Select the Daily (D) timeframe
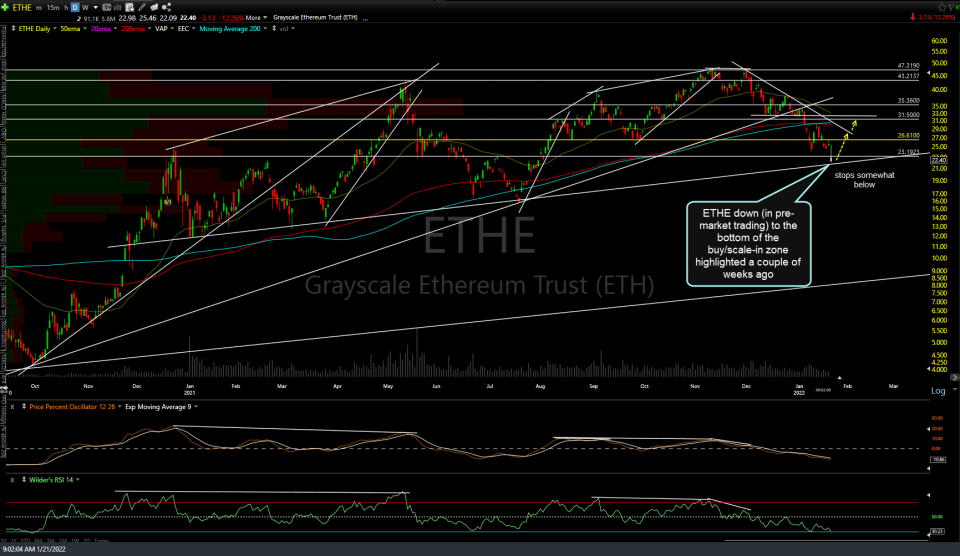The width and height of the screenshot is (960, 556). (x=75, y=7)
